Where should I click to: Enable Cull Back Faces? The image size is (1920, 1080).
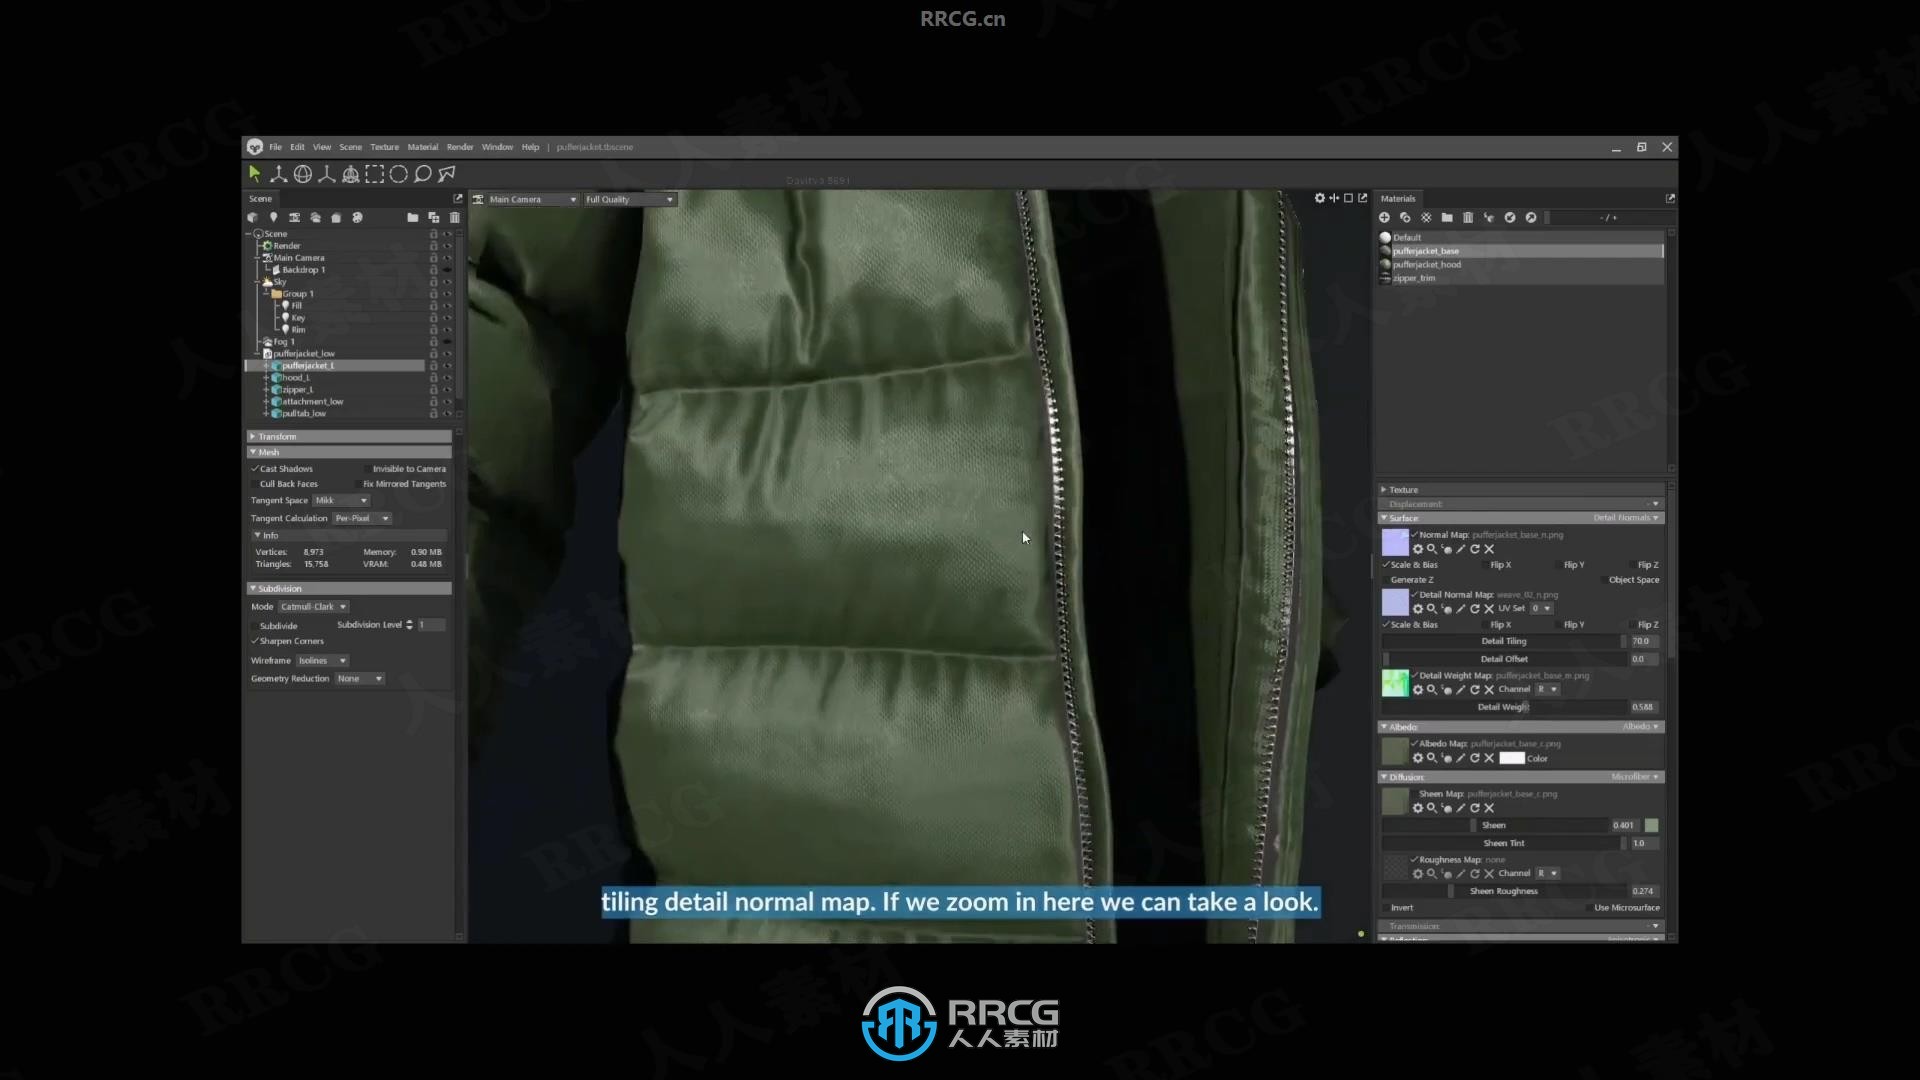click(255, 484)
